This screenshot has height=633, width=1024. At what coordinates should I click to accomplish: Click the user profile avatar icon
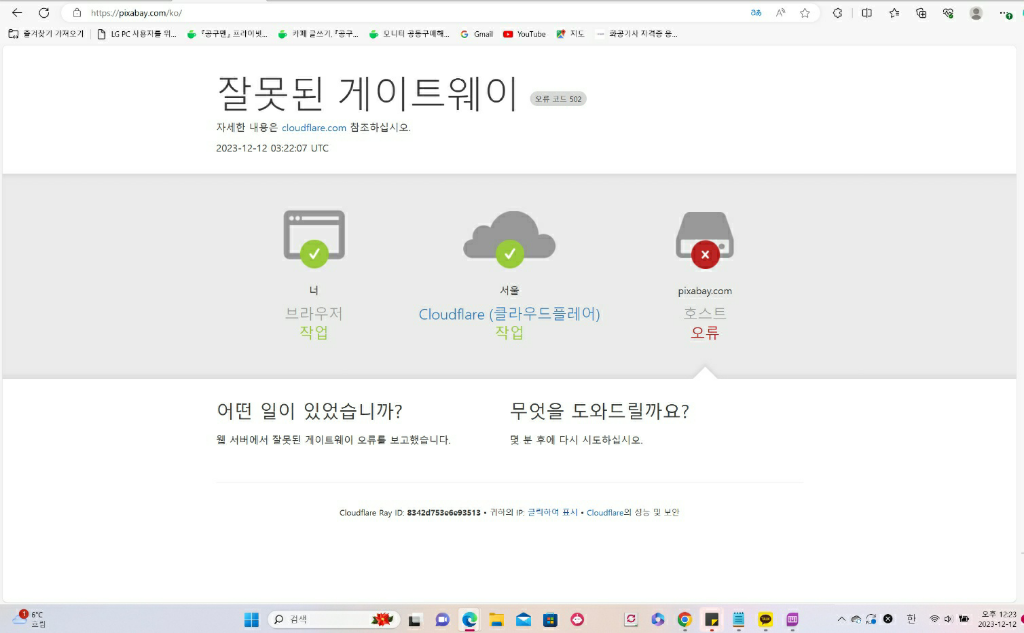tap(976, 13)
